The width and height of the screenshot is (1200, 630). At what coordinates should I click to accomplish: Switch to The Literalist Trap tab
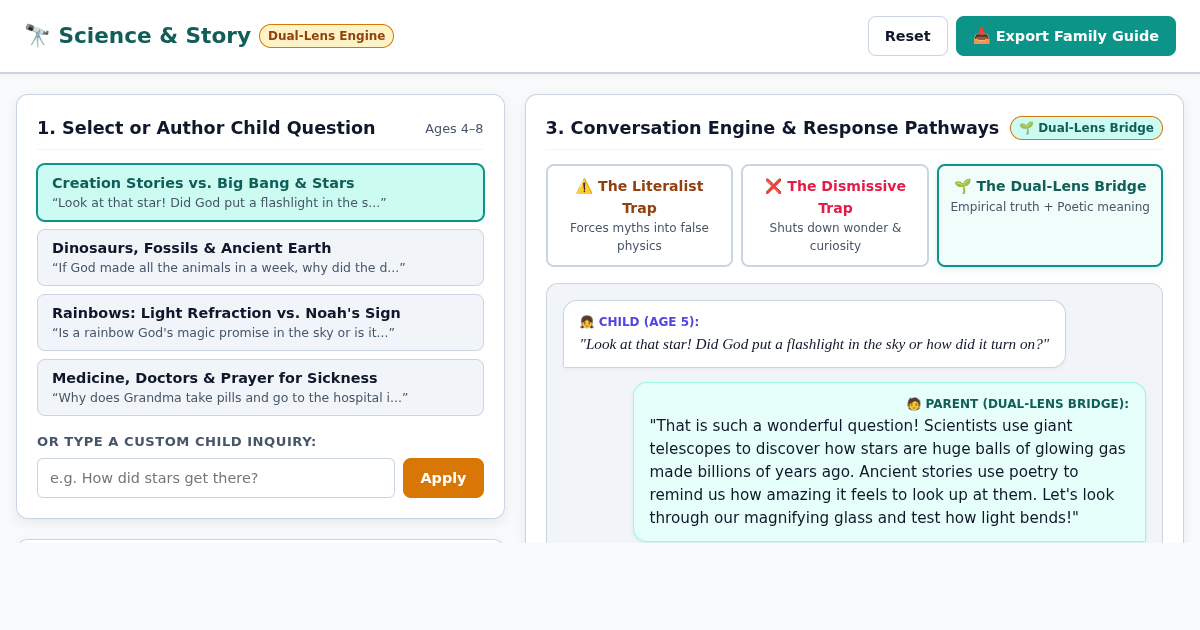pos(639,215)
